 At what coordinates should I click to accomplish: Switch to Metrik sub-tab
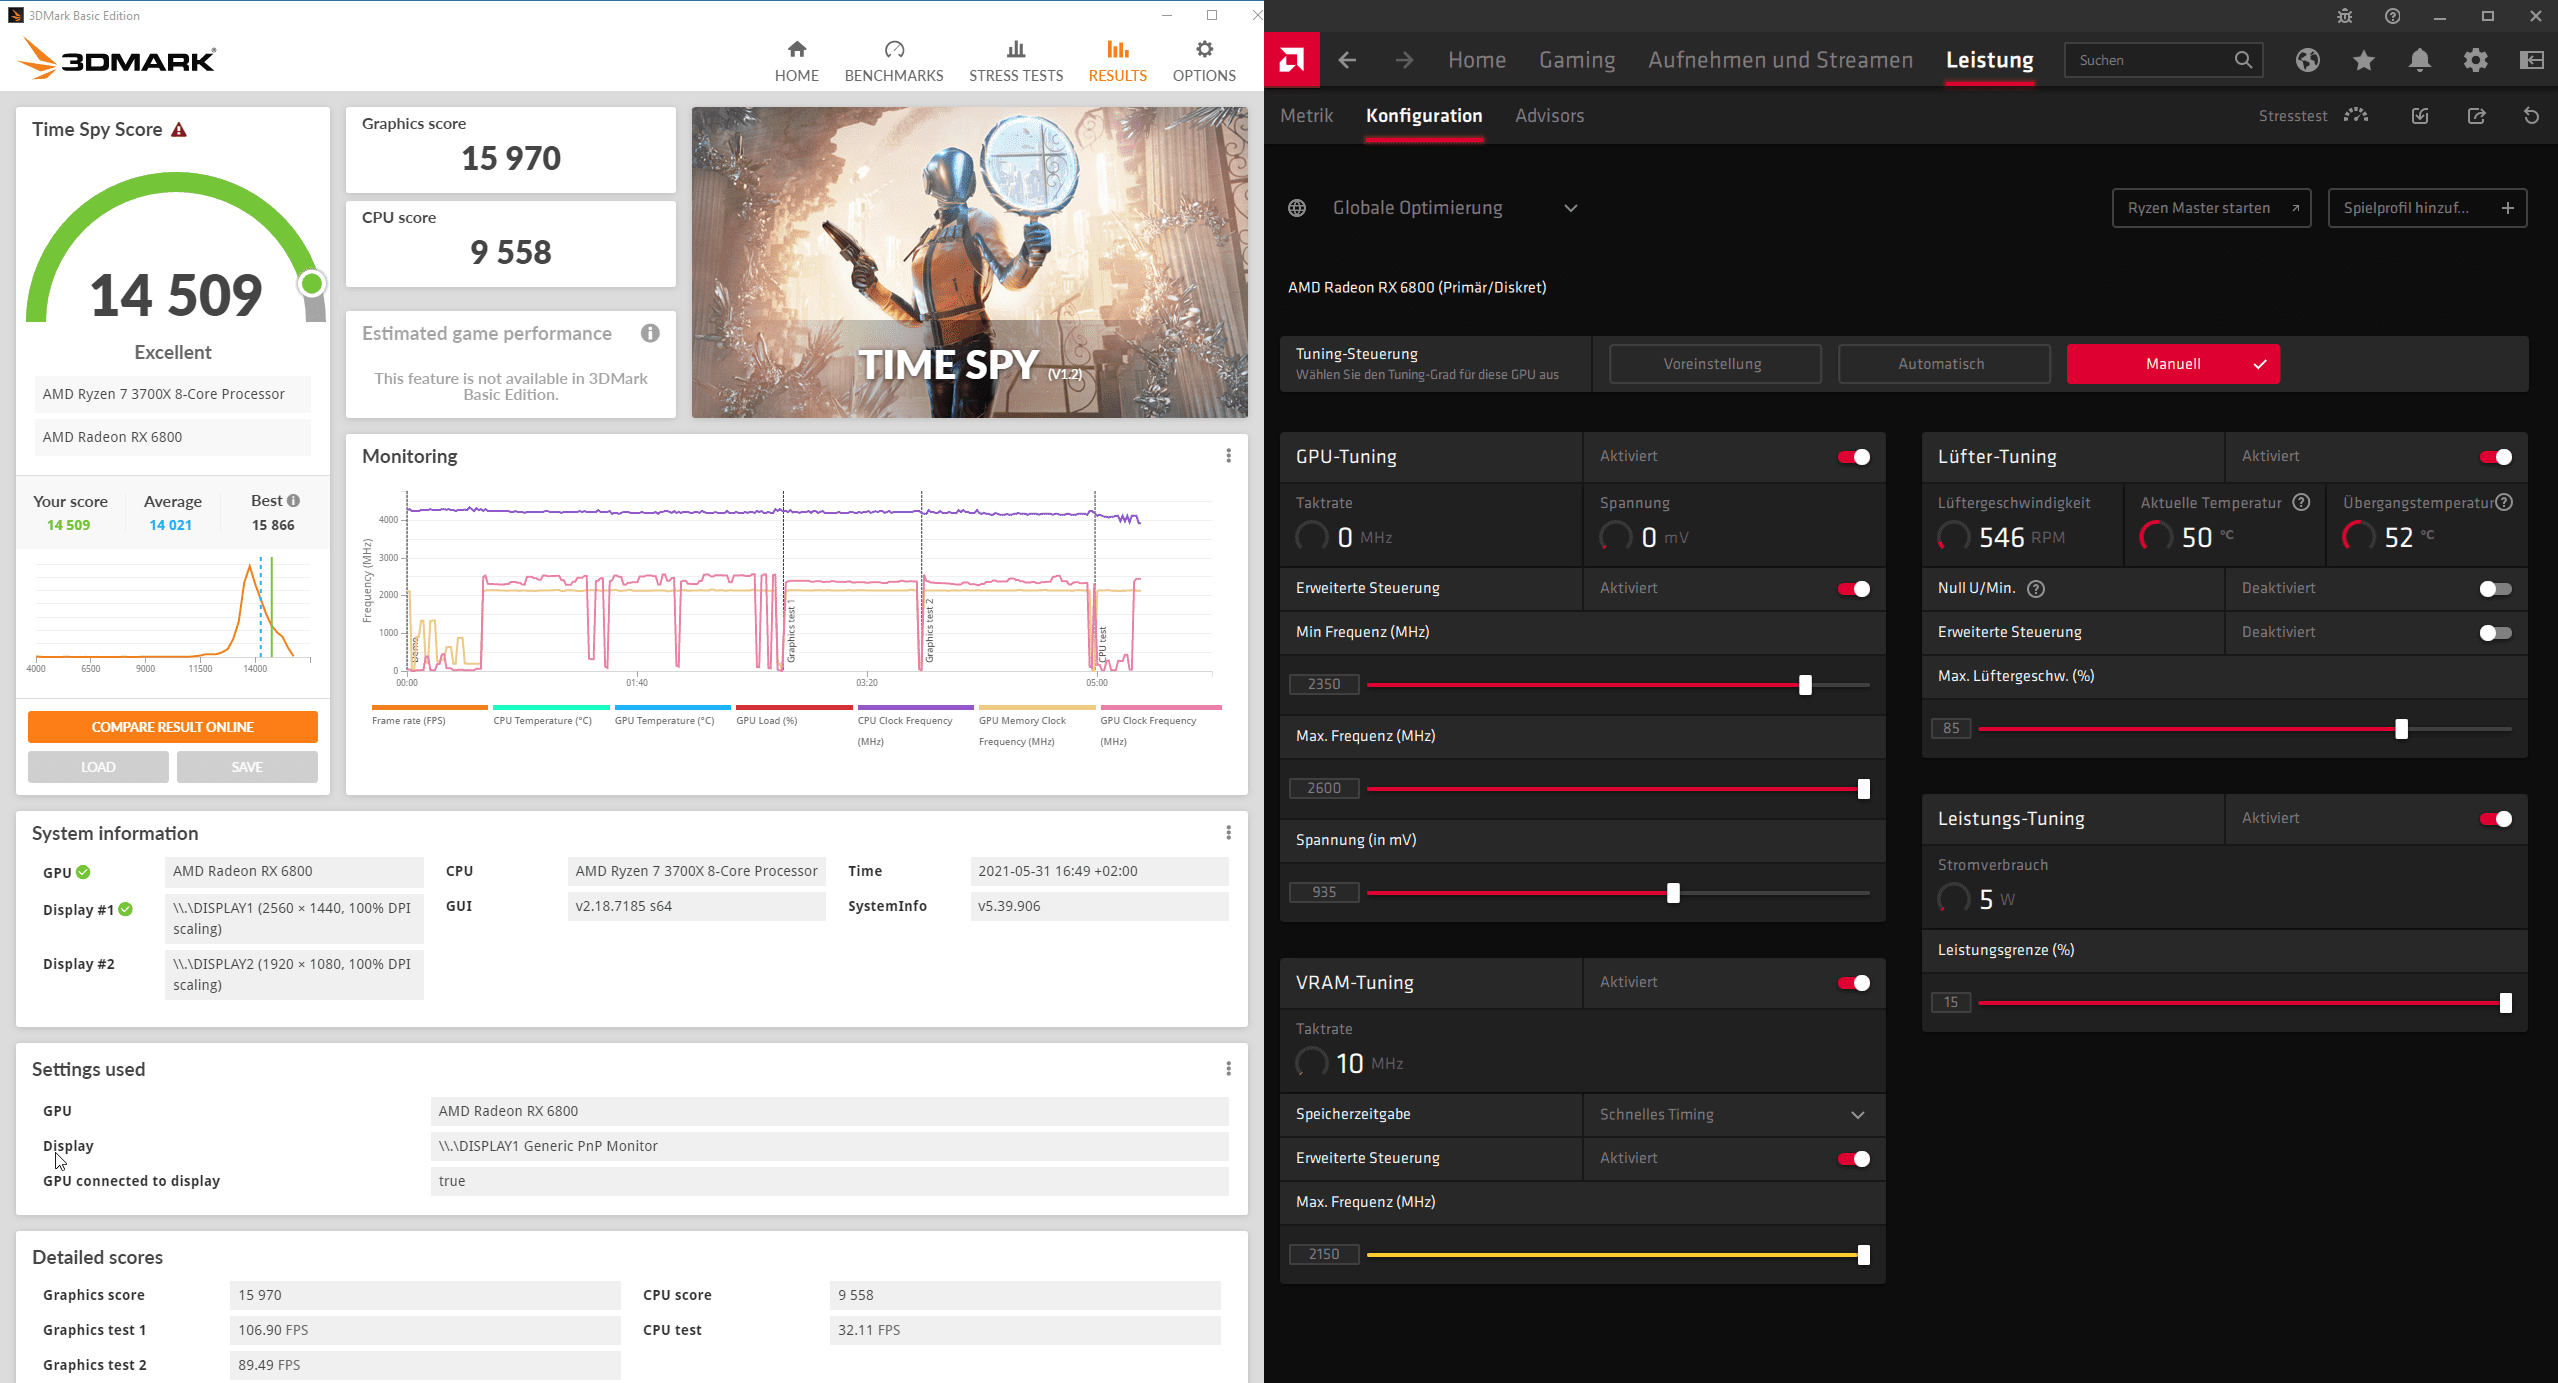[1306, 116]
